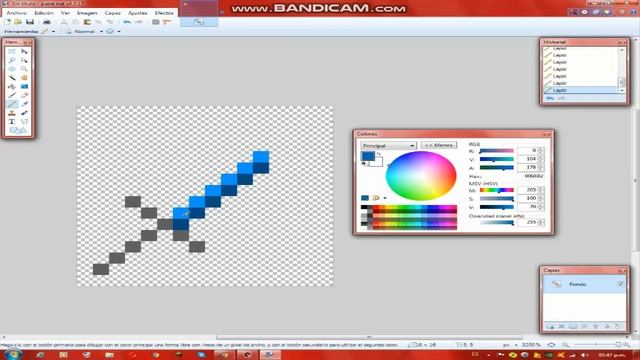Click the Undo arrow in the top toolbar
640x360 pixels.
pos(127,22)
